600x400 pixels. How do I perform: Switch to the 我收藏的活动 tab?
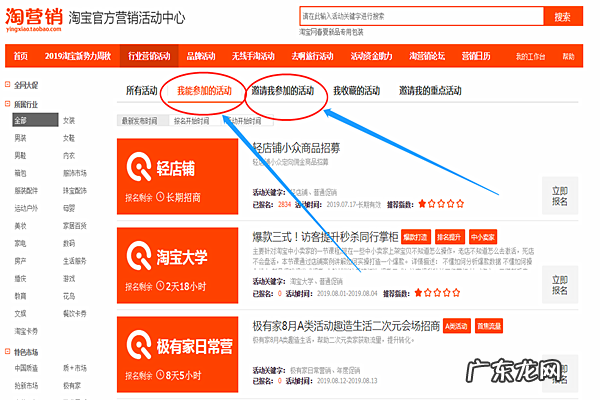(357, 91)
